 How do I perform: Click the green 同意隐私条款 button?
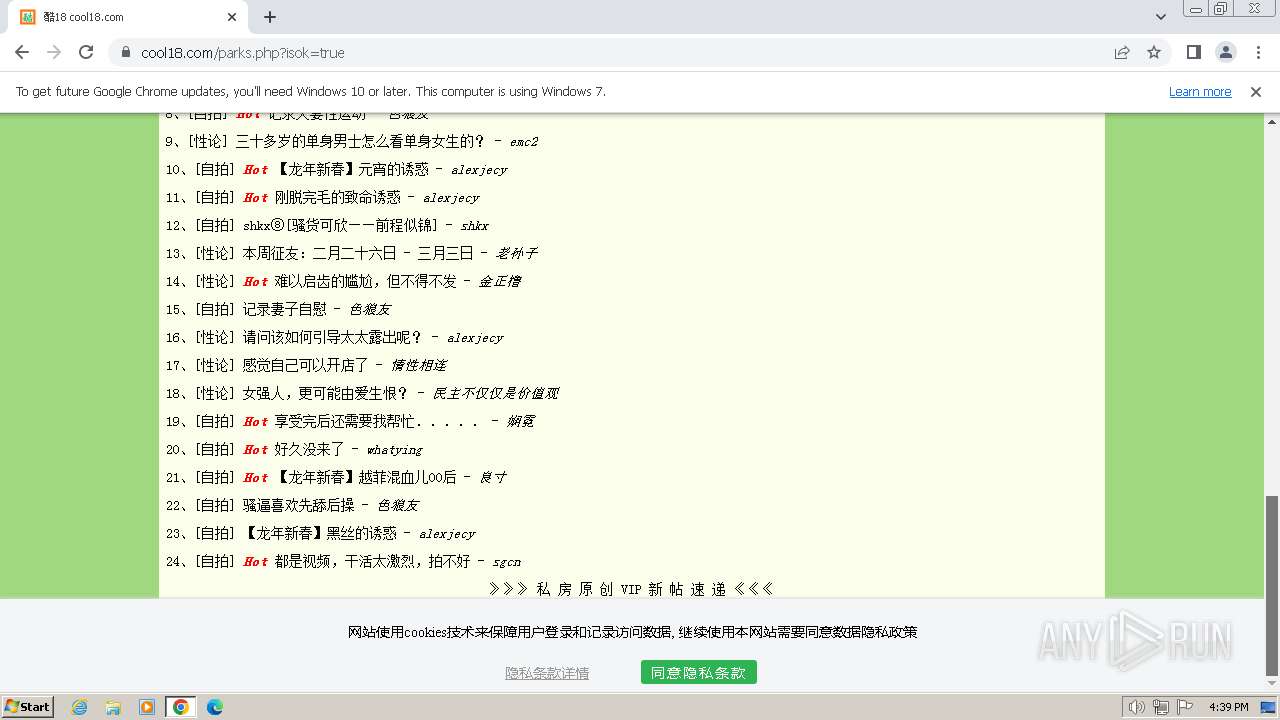click(699, 673)
